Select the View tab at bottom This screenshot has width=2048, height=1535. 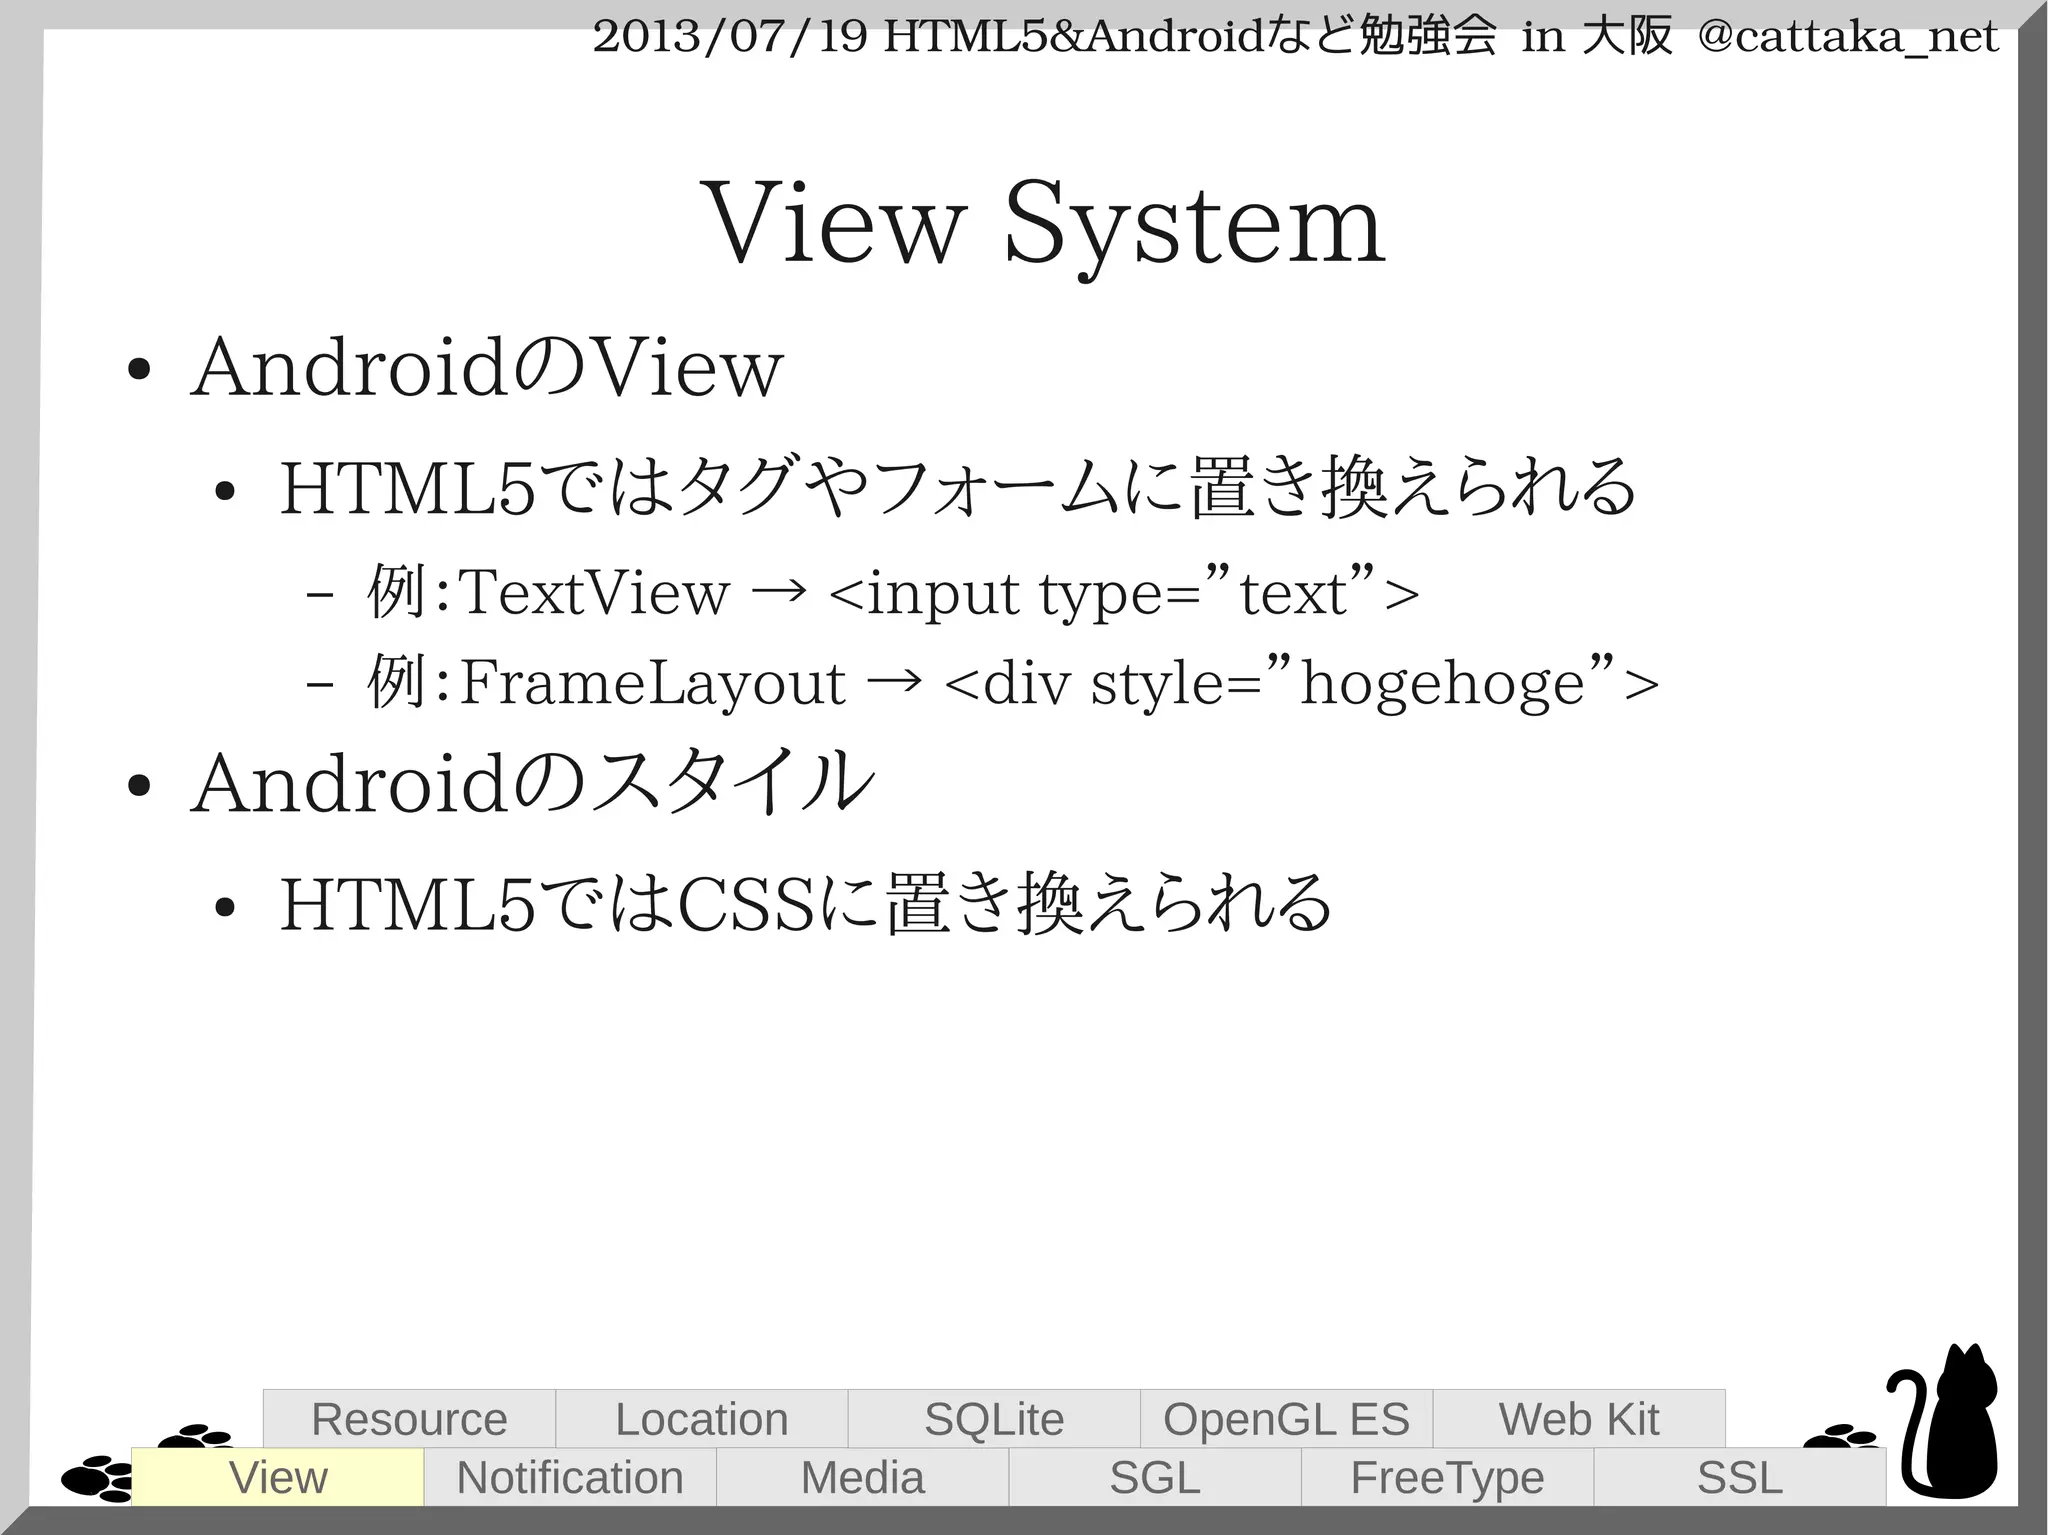[x=278, y=1477]
